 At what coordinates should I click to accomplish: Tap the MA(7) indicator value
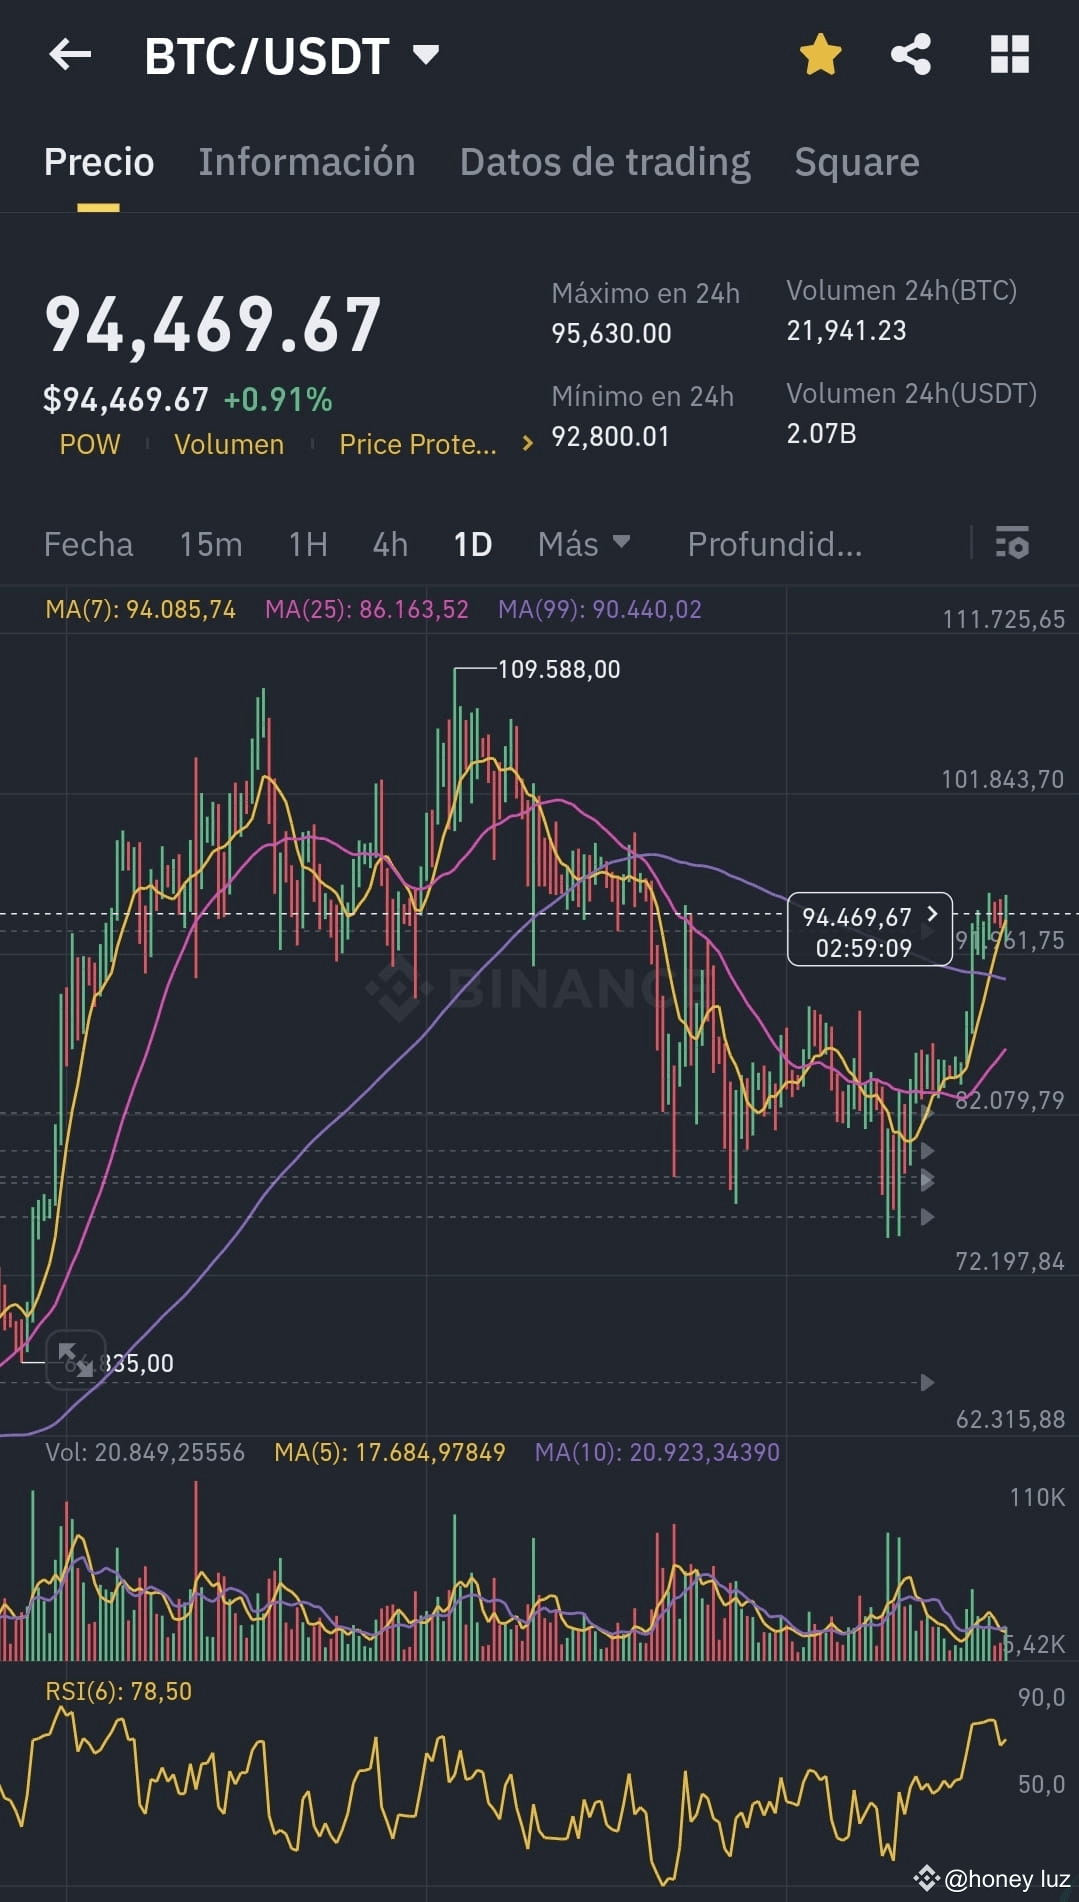click(x=140, y=609)
